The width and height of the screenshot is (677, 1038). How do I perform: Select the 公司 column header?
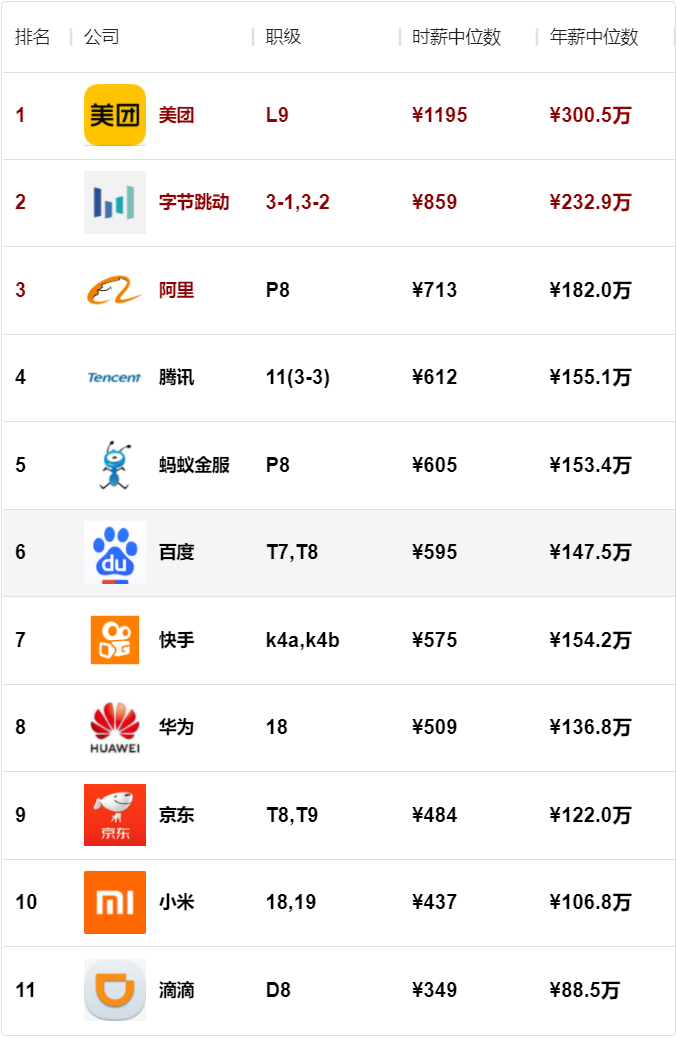[x=101, y=36]
